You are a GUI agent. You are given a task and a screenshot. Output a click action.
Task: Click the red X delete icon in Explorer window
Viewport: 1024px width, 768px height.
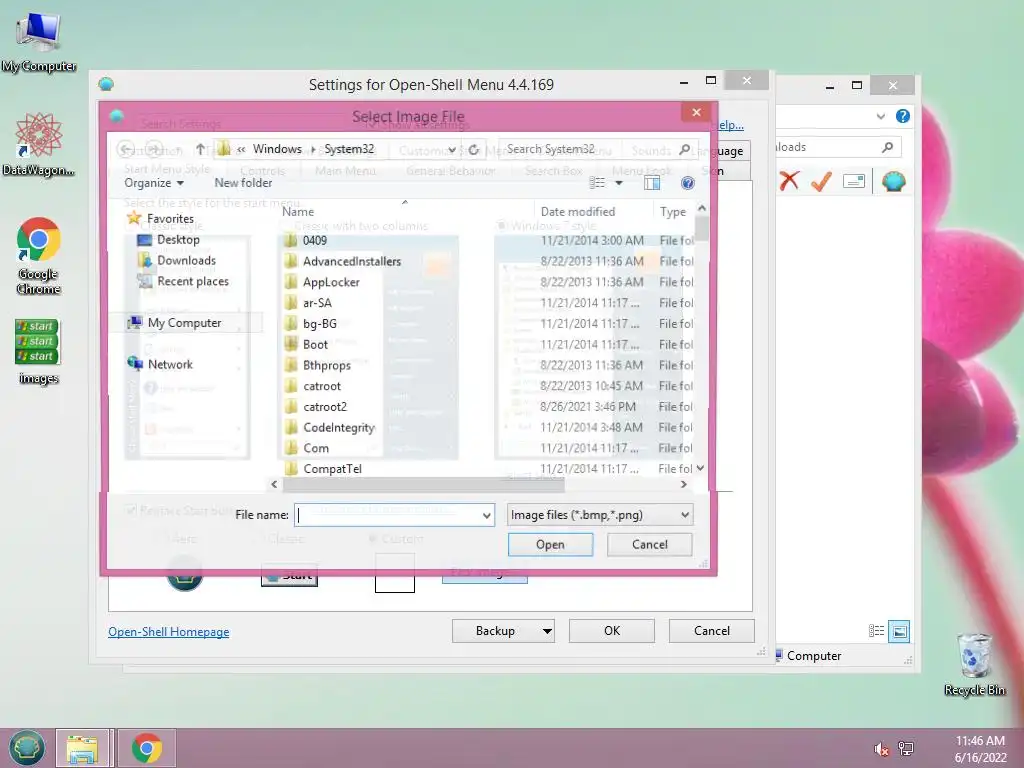pyautogui.click(x=789, y=180)
